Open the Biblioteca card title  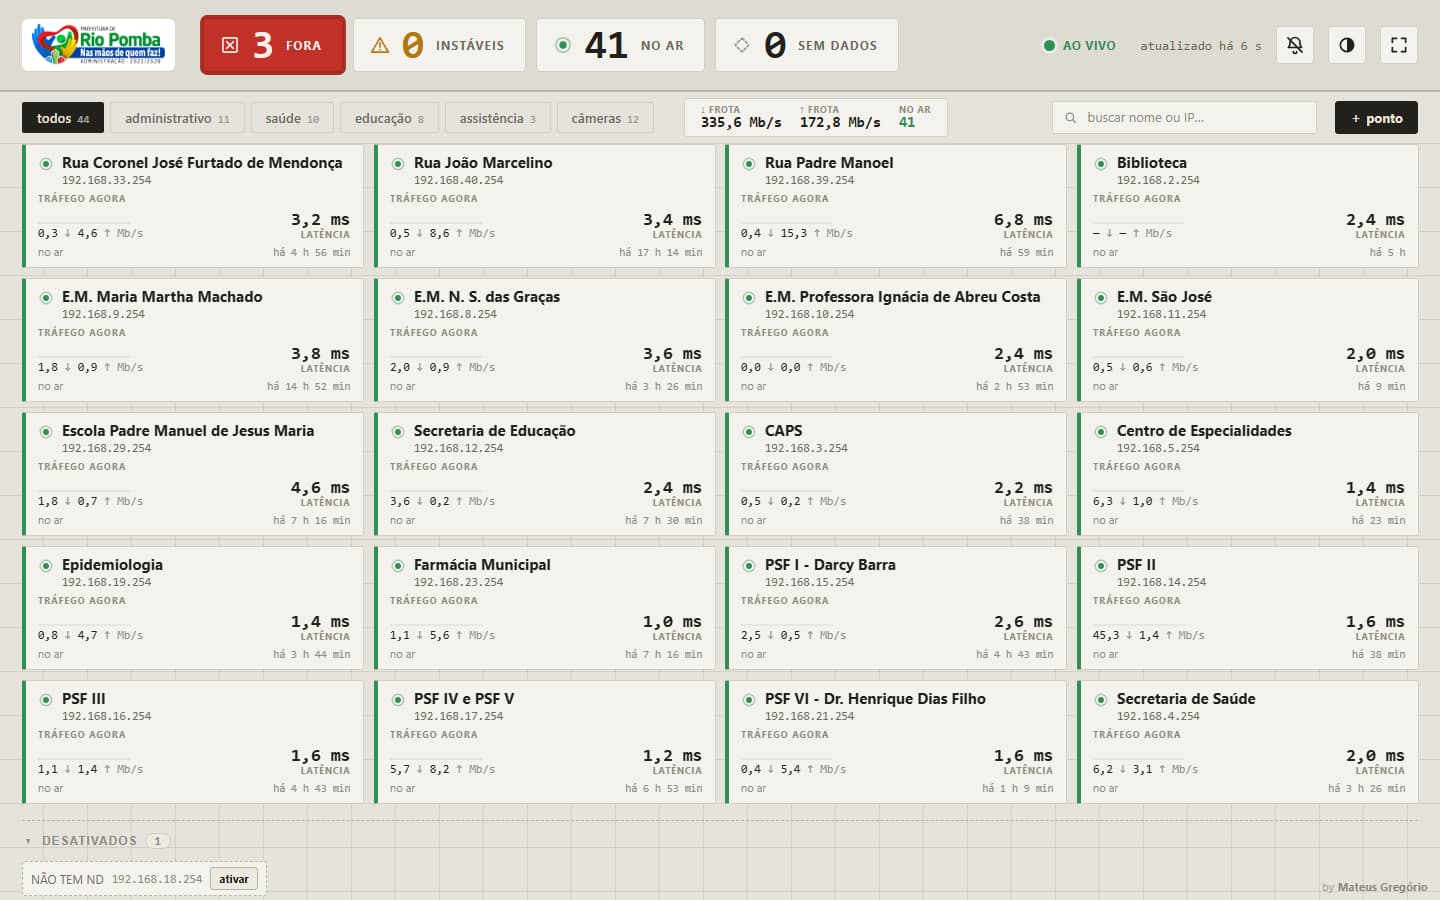coord(1152,163)
